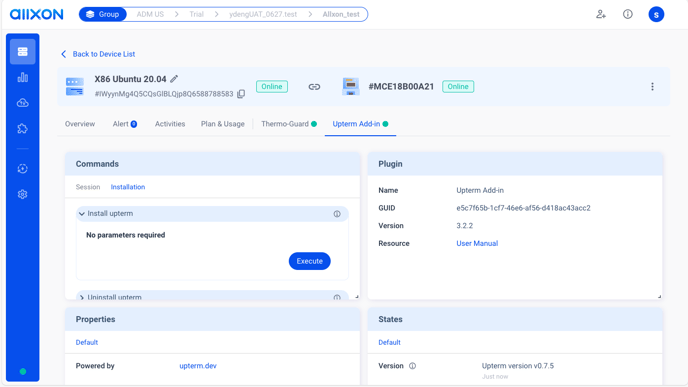Viewport: 688px width, 387px height.
Task: Click the Allxon logo
Action: pyautogui.click(x=36, y=14)
